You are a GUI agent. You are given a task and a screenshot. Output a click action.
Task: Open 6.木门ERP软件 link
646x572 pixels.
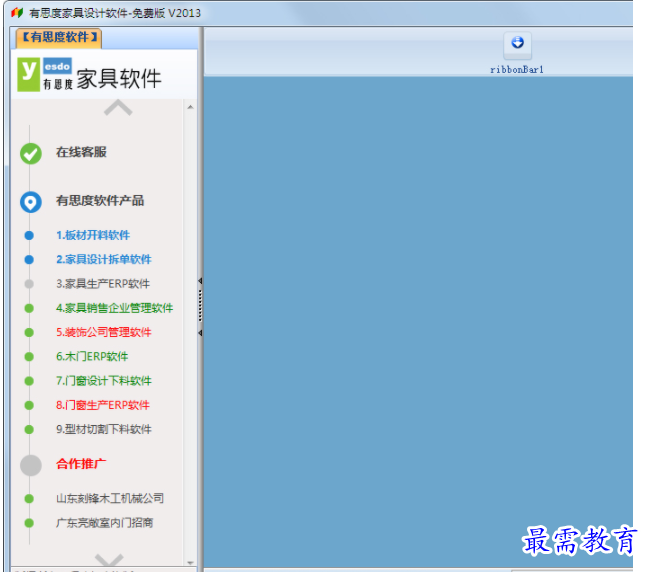coord(92,357)
